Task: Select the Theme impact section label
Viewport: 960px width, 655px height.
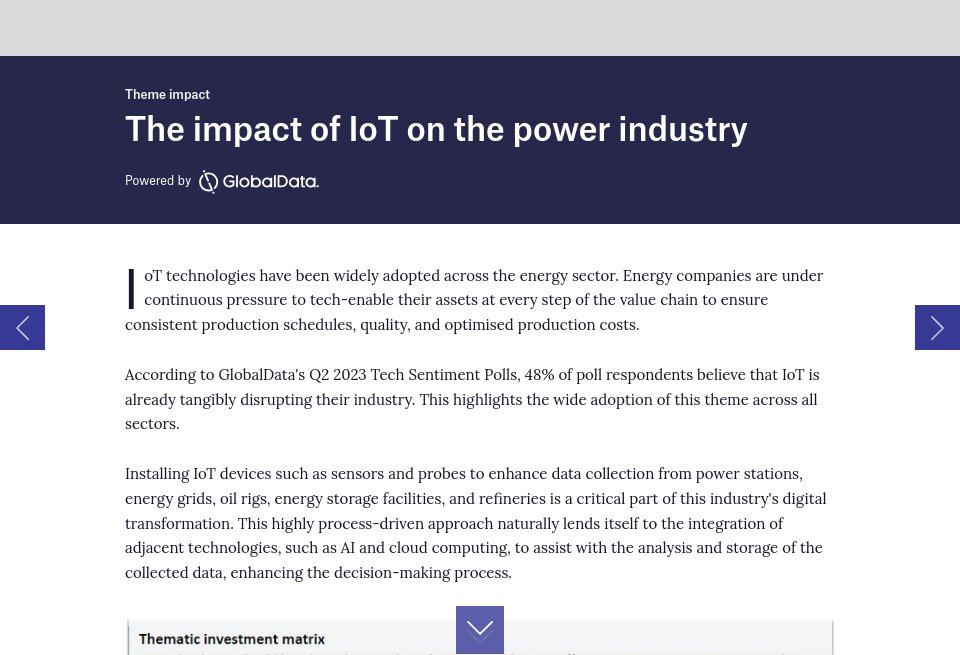Action: (x=167, y=94)
